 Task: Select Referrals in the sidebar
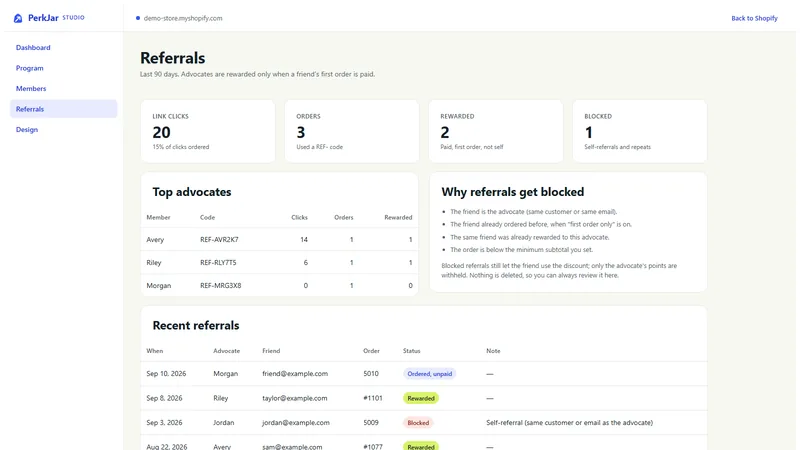click(64, 109)
